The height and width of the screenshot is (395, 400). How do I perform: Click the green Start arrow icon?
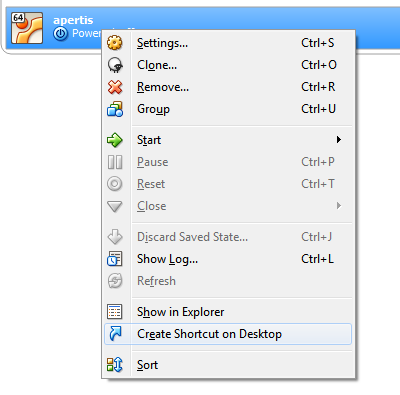pyautogui.click(x=115, y=140)
